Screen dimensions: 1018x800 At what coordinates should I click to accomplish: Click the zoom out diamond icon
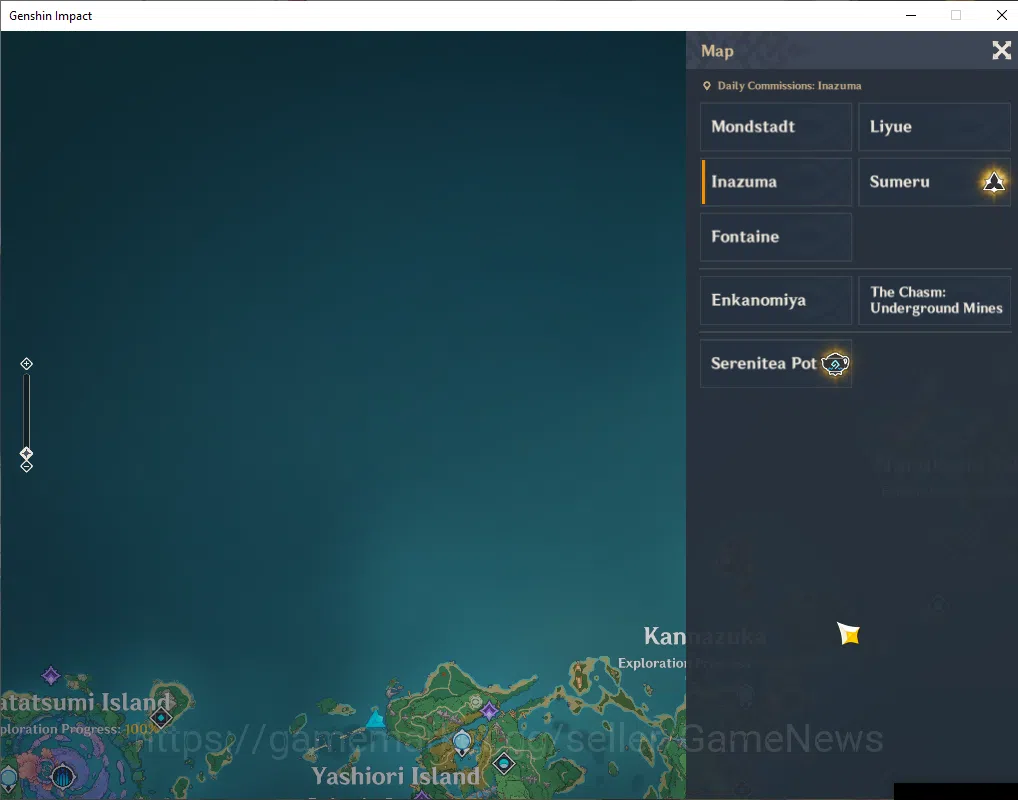(27, 466)
